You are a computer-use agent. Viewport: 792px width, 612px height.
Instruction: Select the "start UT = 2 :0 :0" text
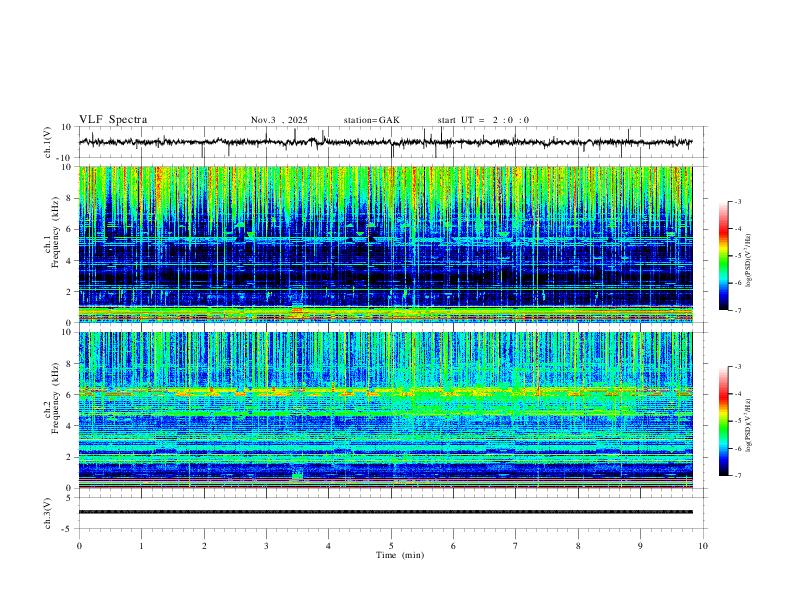tap(483, 120)
